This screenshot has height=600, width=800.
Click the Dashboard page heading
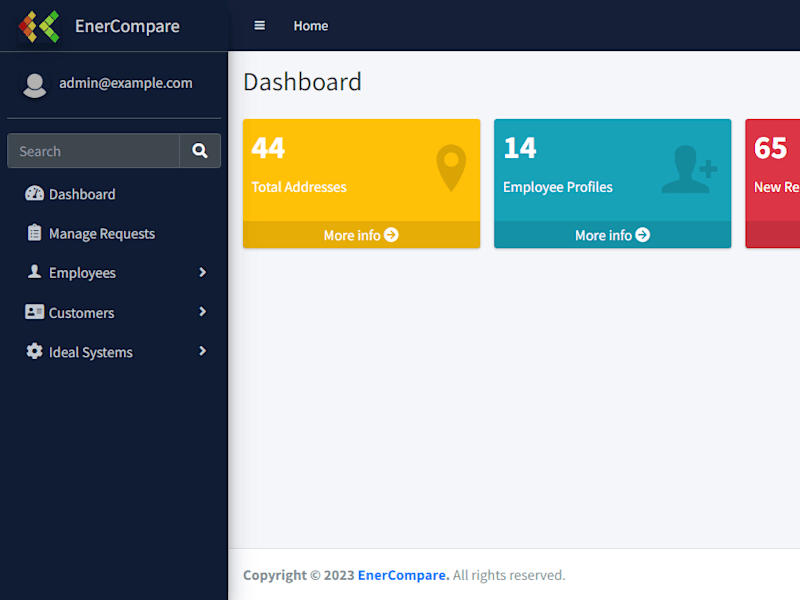303,82
